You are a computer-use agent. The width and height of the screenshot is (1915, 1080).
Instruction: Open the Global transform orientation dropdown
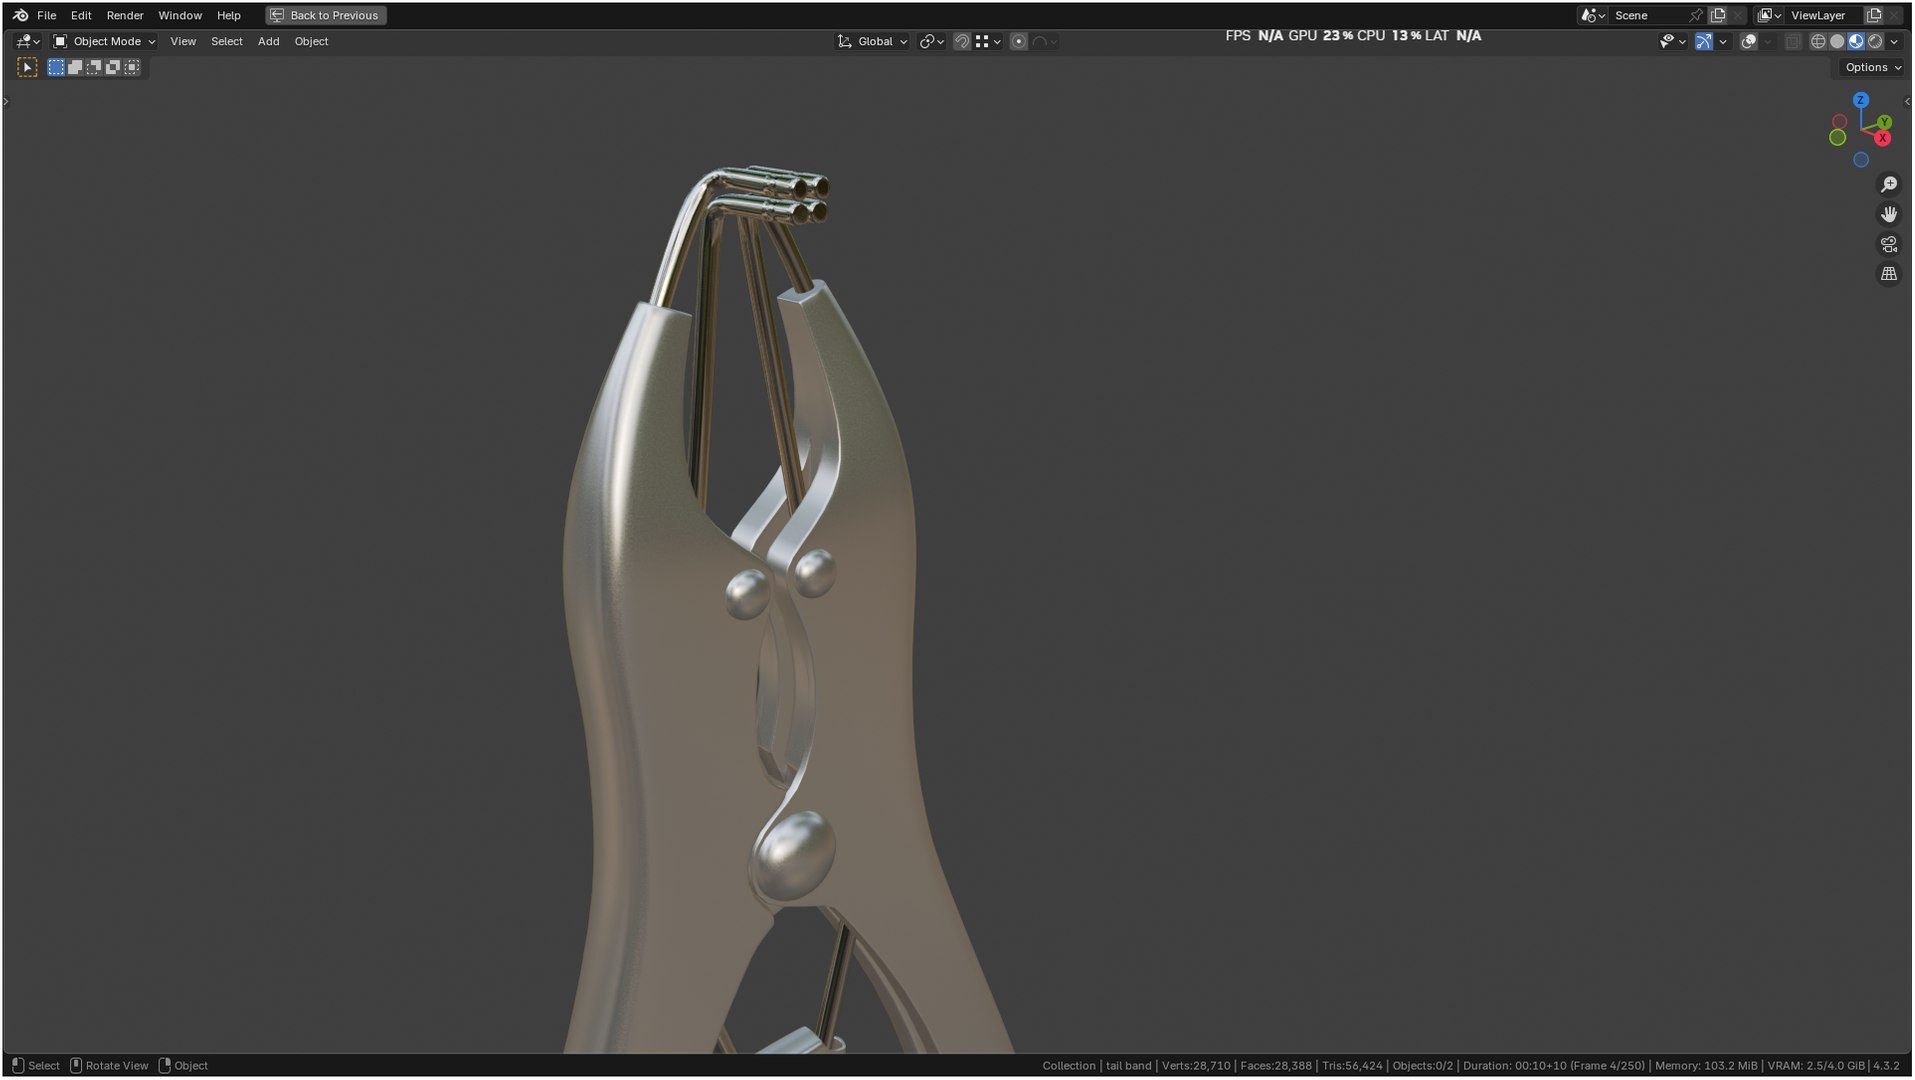pyautogui.click(x=873, y=41)
